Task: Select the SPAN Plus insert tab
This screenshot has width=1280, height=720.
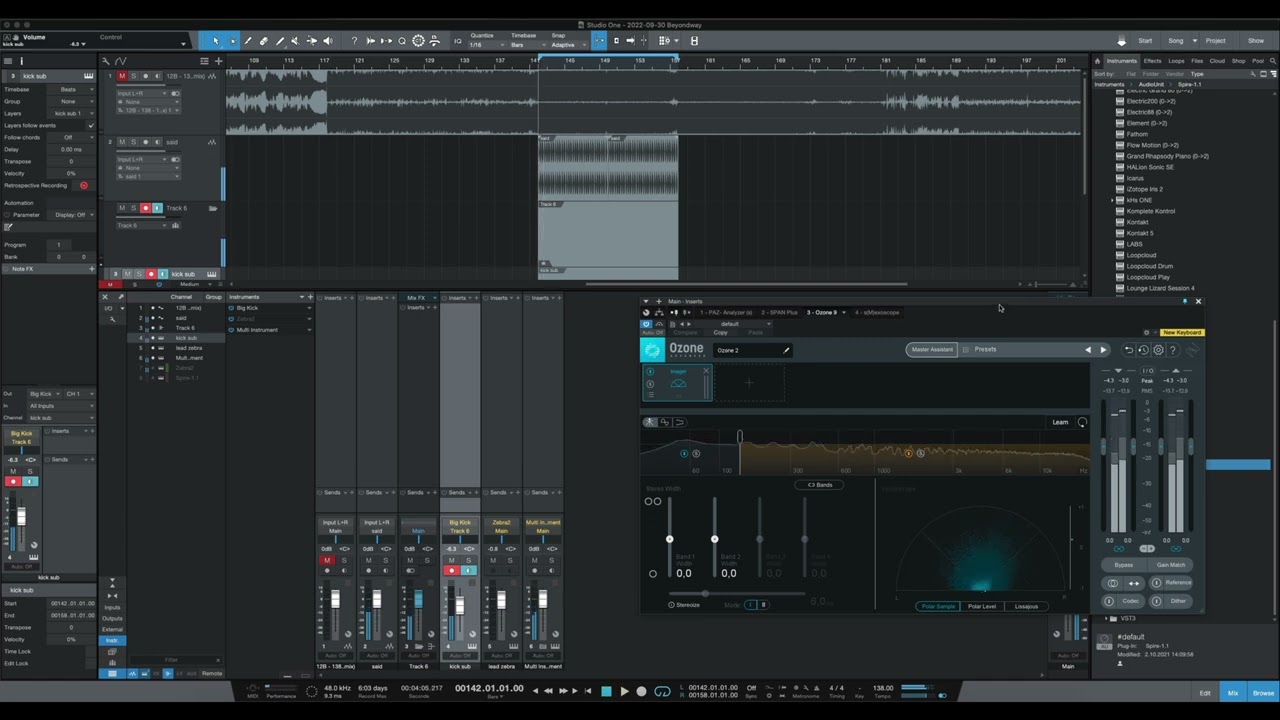Action: click(x=779, y=312)
